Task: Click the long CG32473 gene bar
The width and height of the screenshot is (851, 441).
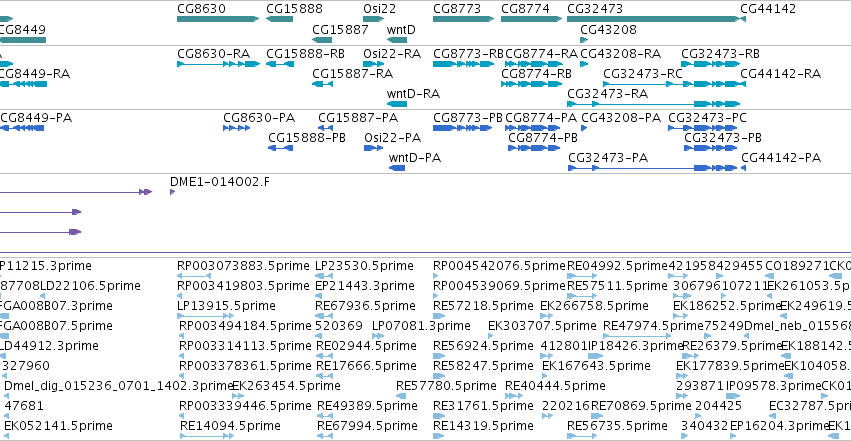Action: [653, 19]
